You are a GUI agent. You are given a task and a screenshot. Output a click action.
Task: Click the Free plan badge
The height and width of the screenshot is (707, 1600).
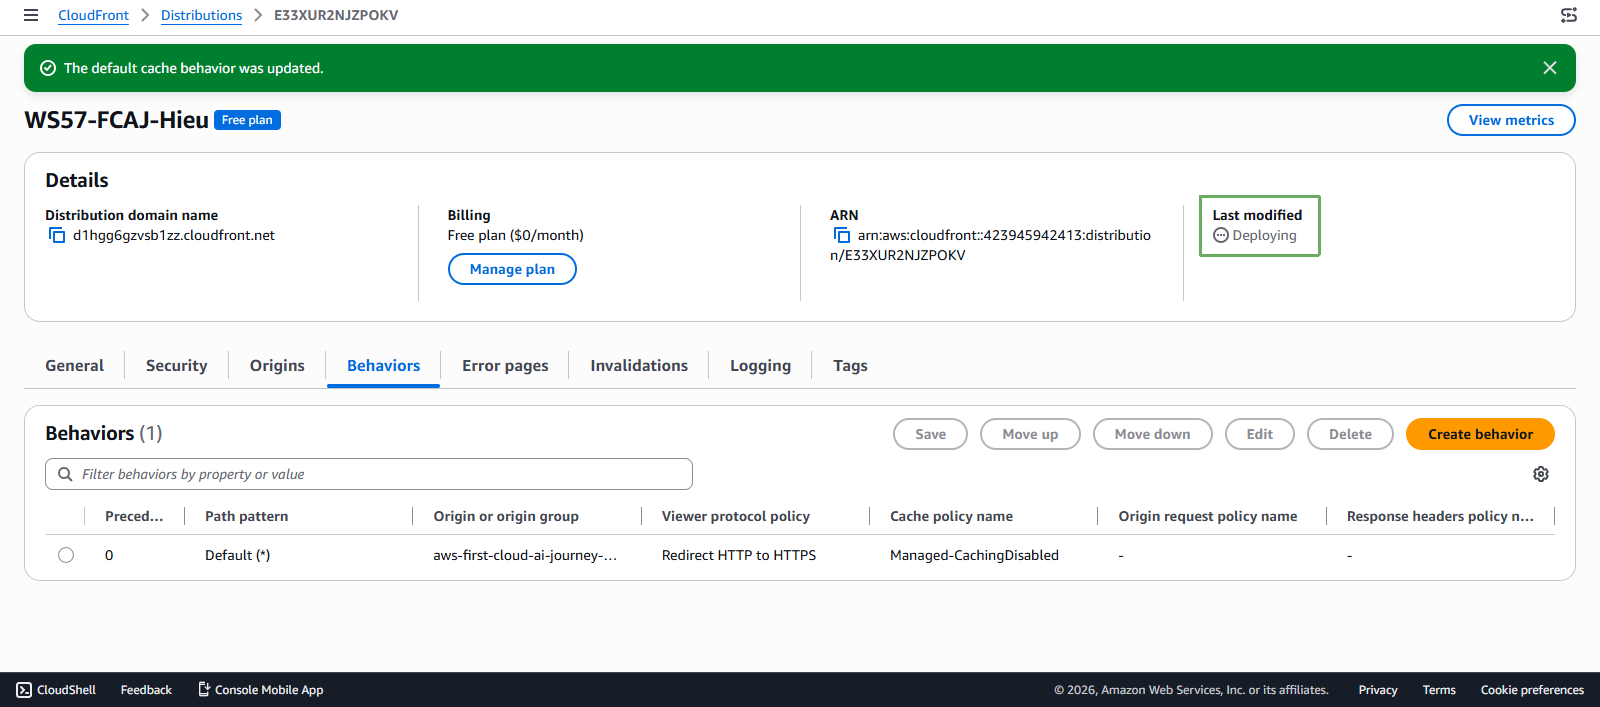(x=247, y=120)
